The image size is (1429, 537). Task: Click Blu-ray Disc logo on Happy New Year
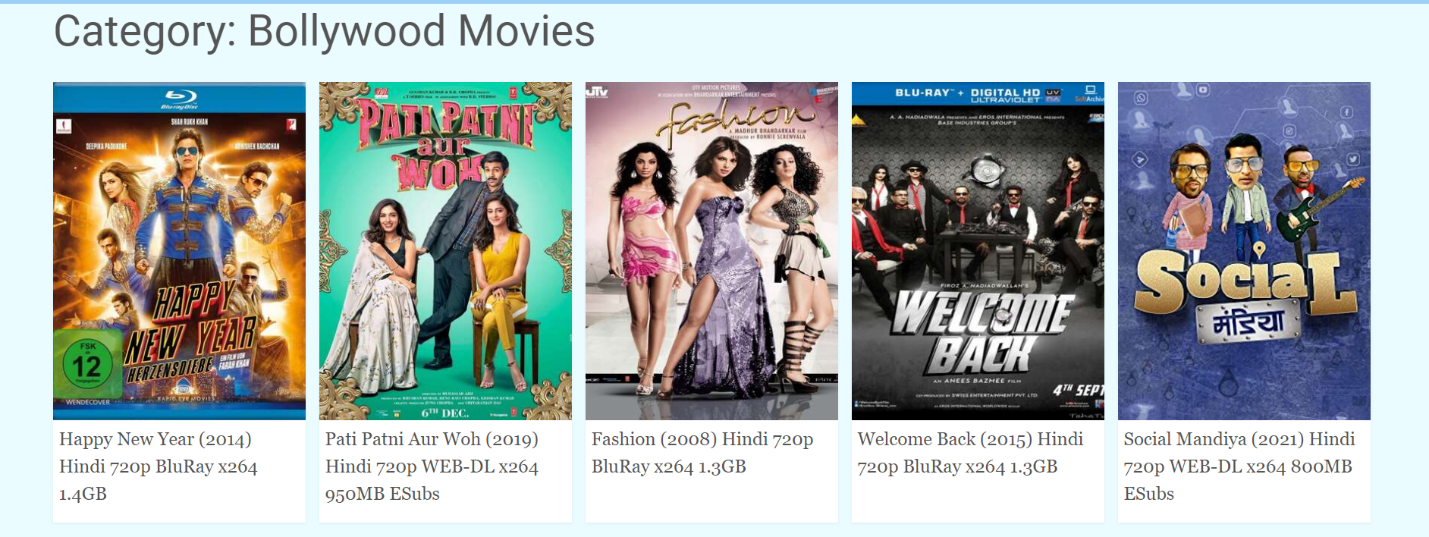(180, 97)
